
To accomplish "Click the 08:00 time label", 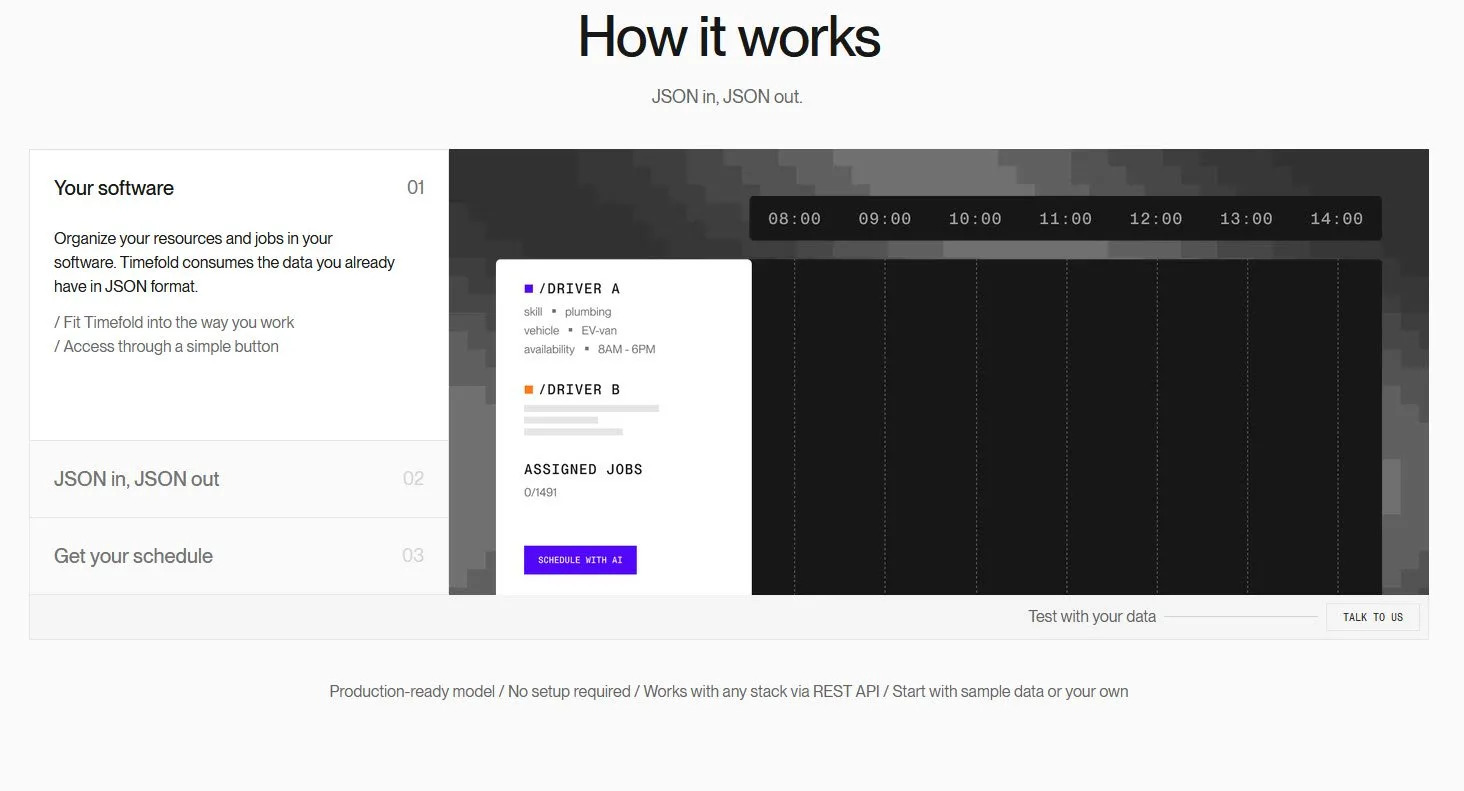I will tap(794, 219).
